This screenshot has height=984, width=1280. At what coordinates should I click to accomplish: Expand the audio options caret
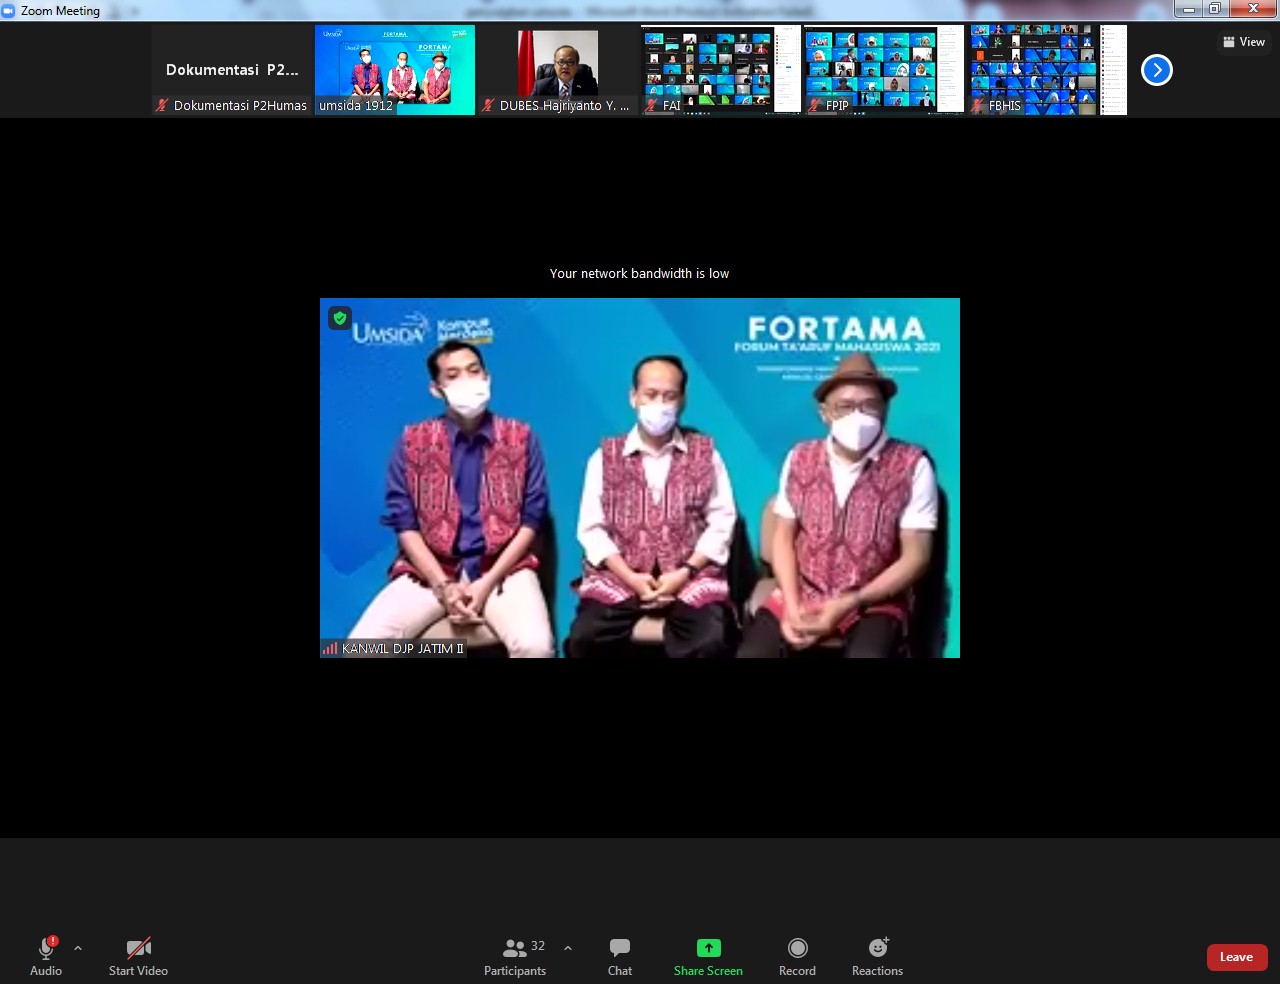click(78, 948)
